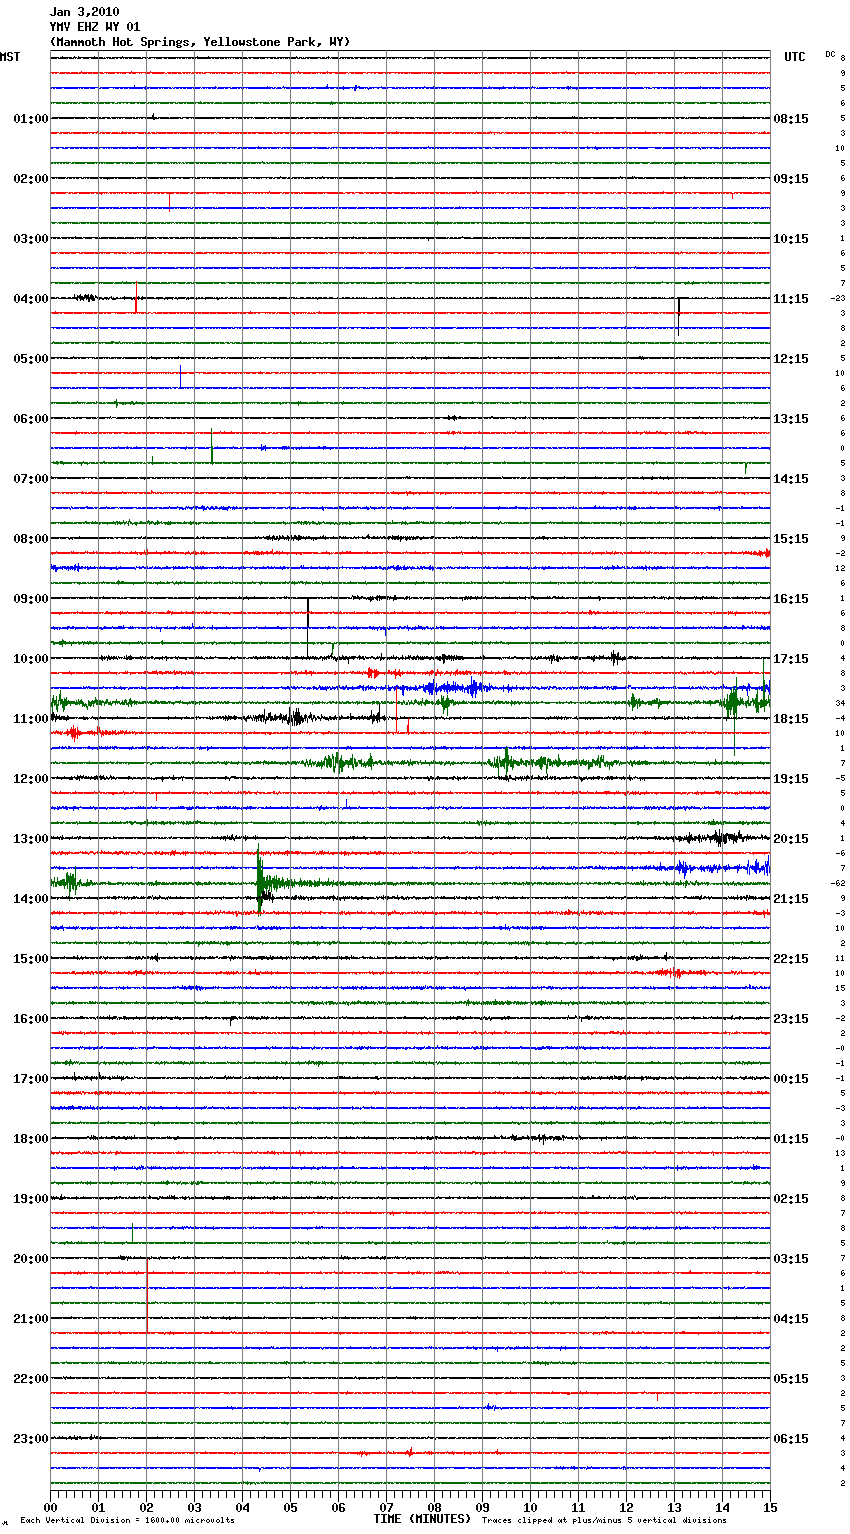Click the Jan 3,2010 date title

[x=84, y=12]
